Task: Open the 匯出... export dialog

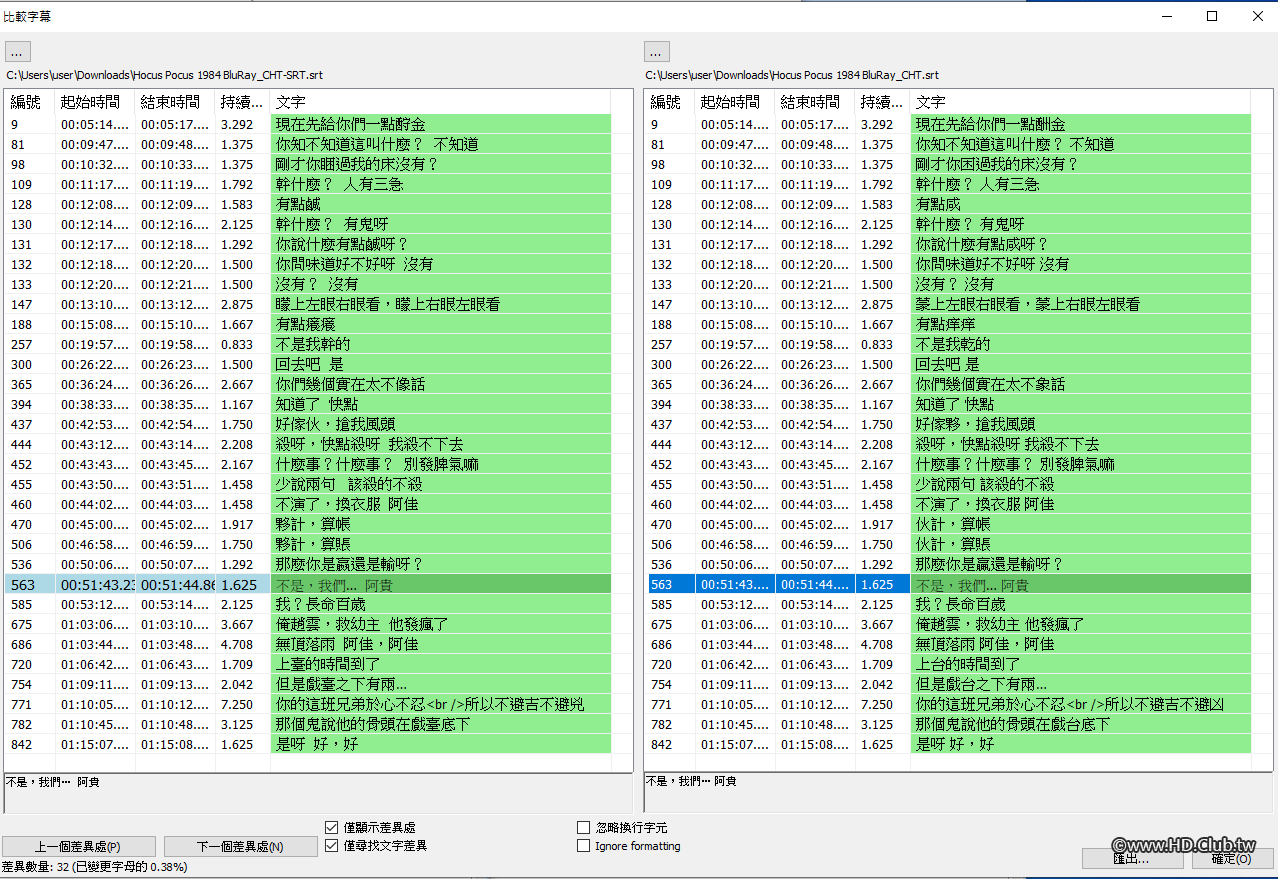Action: [1132, 858]
